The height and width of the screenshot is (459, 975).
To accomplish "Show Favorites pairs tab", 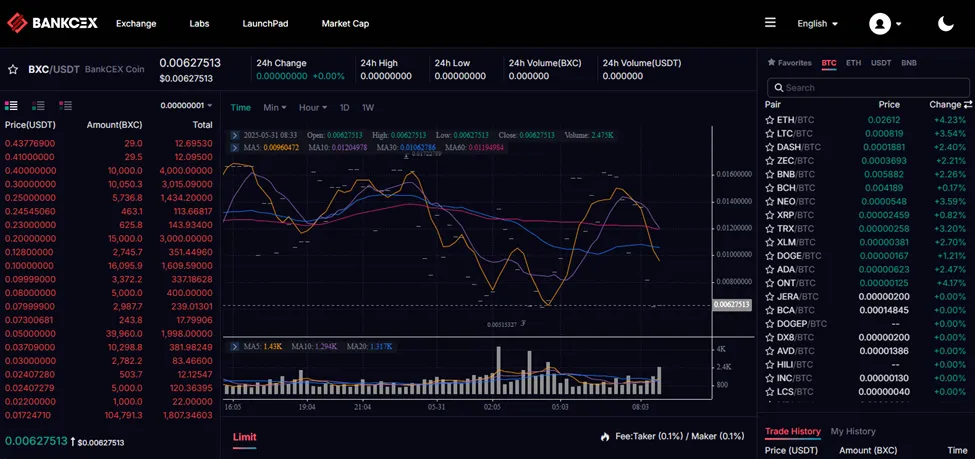I will pos(790,63).
